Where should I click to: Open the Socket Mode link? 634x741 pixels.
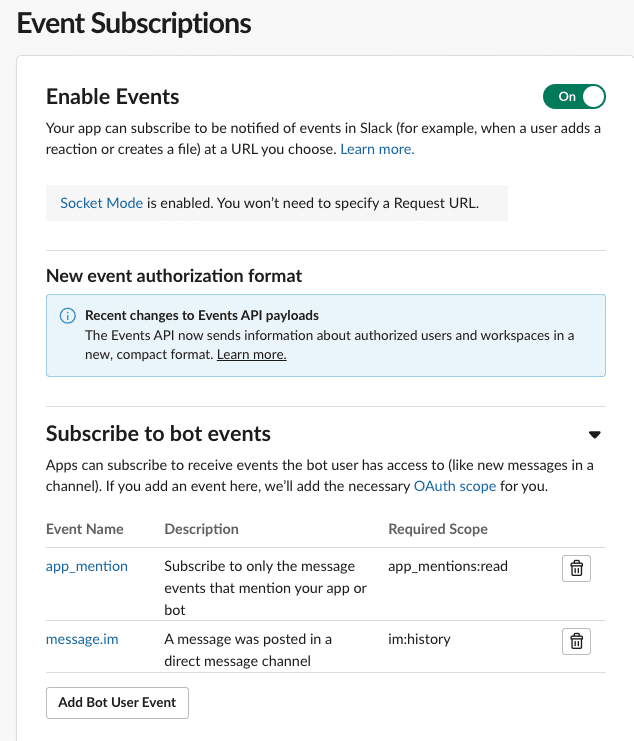[101, 203]
